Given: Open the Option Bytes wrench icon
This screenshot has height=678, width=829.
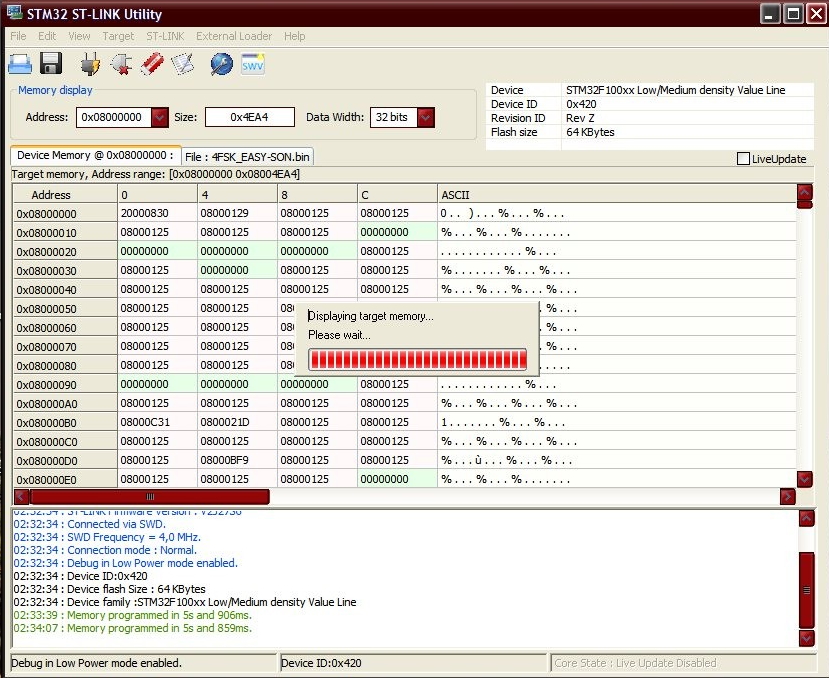Looking at the screenshot, I should pos(221,64).
